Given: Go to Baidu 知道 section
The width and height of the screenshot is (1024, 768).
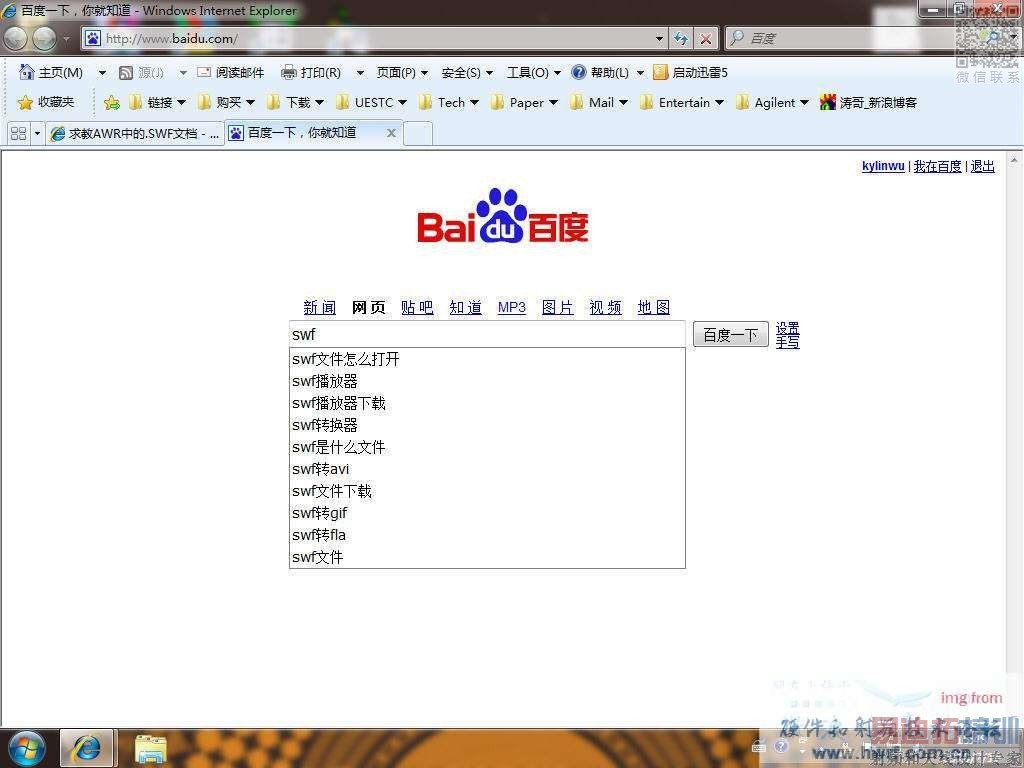Looking at the screenshot, I should pyautogui.click(x=466, y=307).
